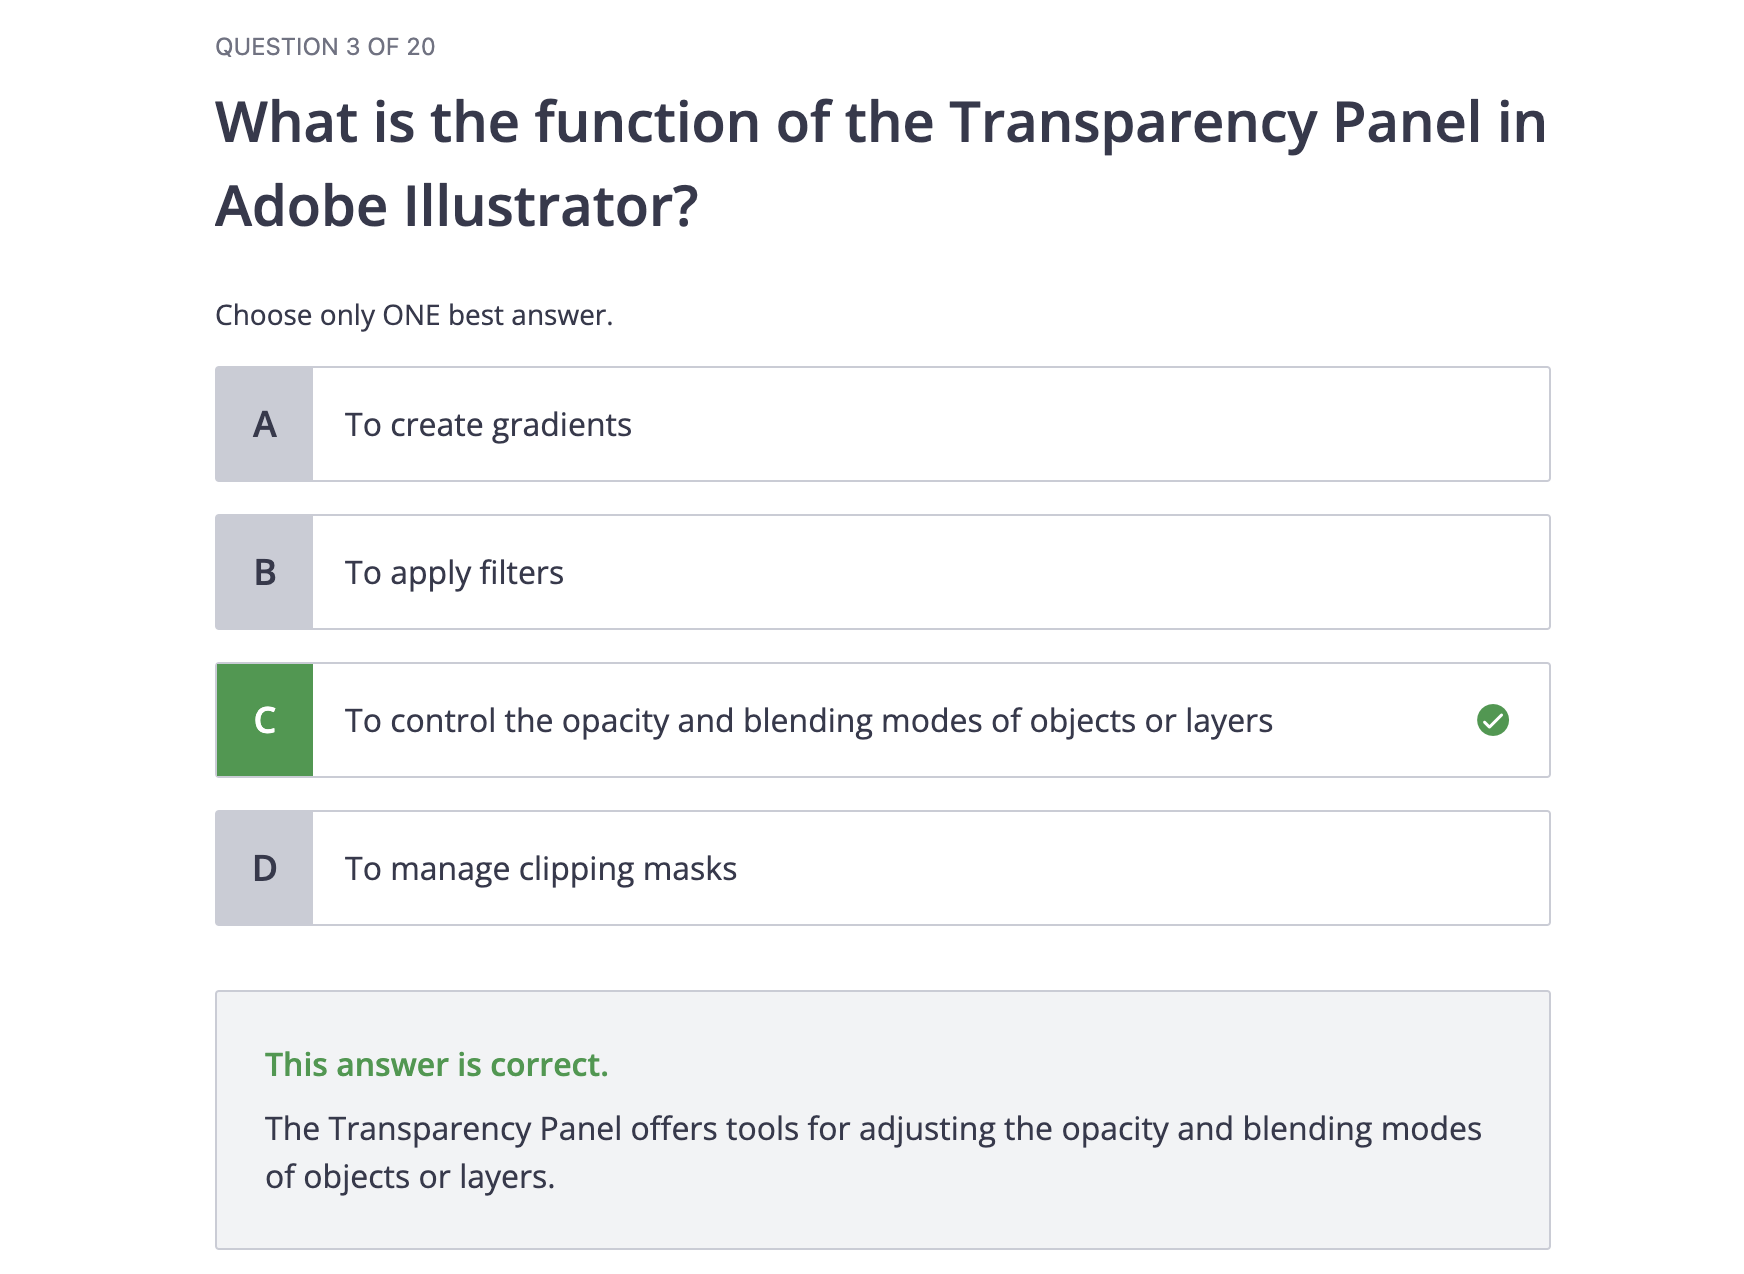
Task: Click empty area in option D row
Action: coord(1100,868)
